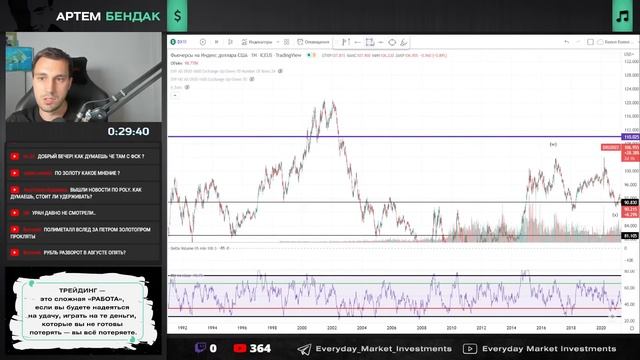The height and width of the screenshot is (360, 640).
Task: Open time axis settings icon at bottom right
Action: pos(631,328)
